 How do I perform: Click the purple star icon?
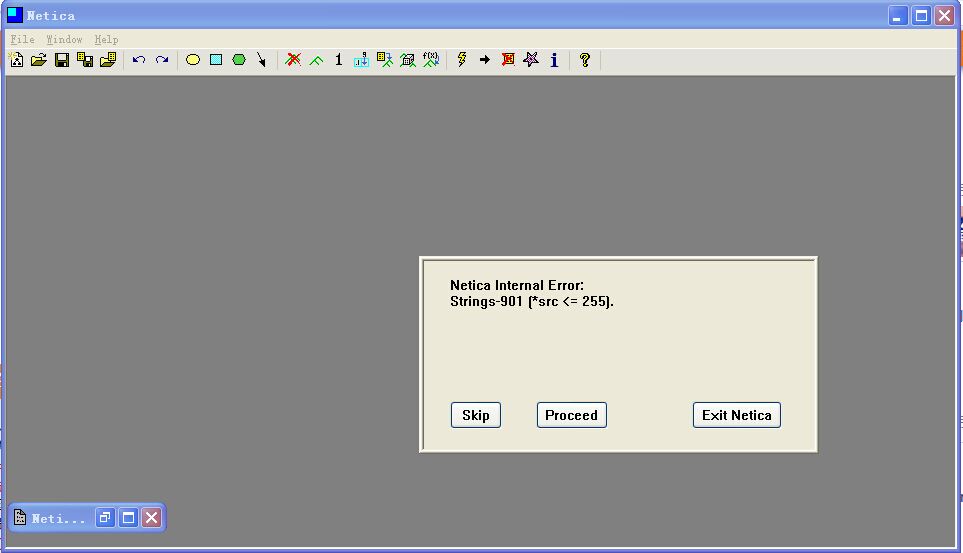[531, 60]
